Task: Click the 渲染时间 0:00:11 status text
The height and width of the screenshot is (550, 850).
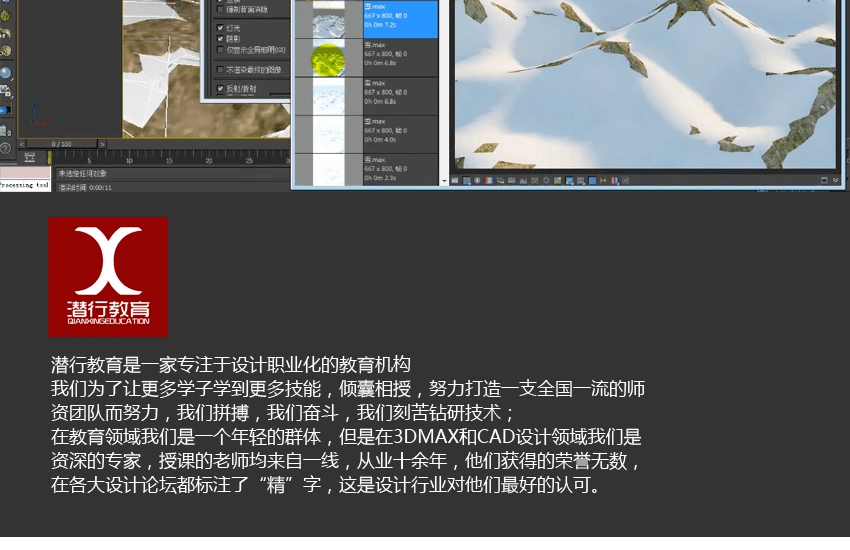Action: point(85,187)
